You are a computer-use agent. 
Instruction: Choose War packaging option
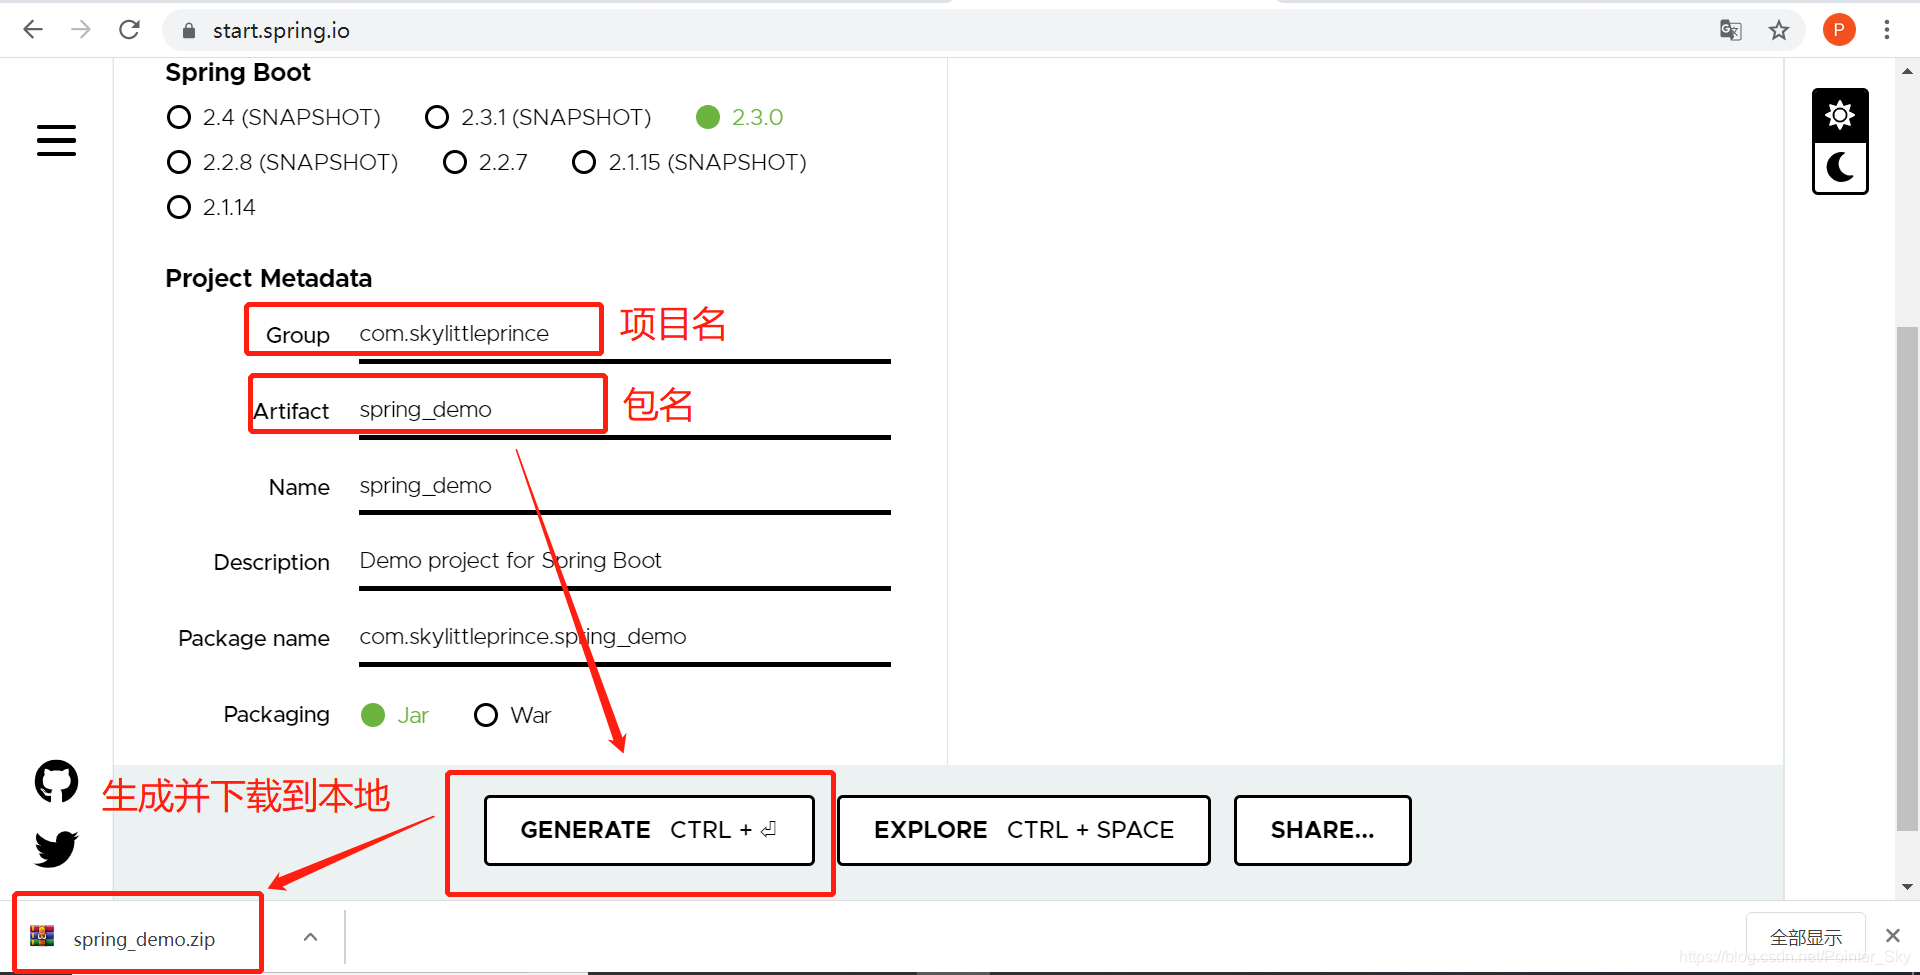click(513, 715)
